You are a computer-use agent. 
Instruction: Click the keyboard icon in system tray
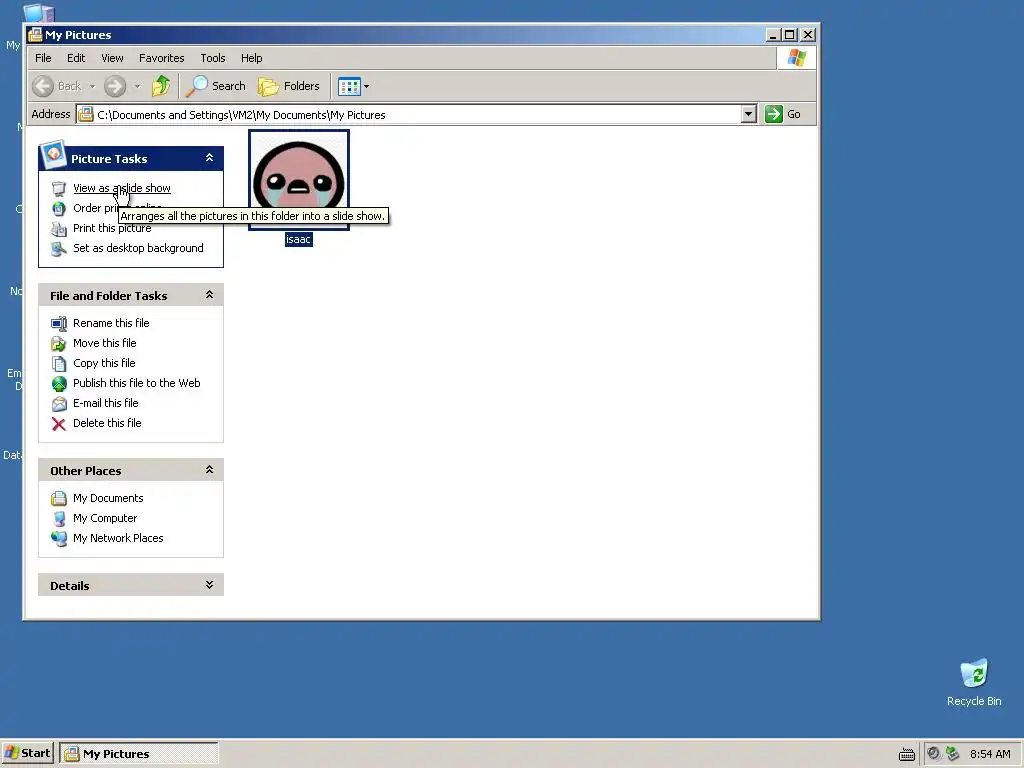(x=906, y=754)
